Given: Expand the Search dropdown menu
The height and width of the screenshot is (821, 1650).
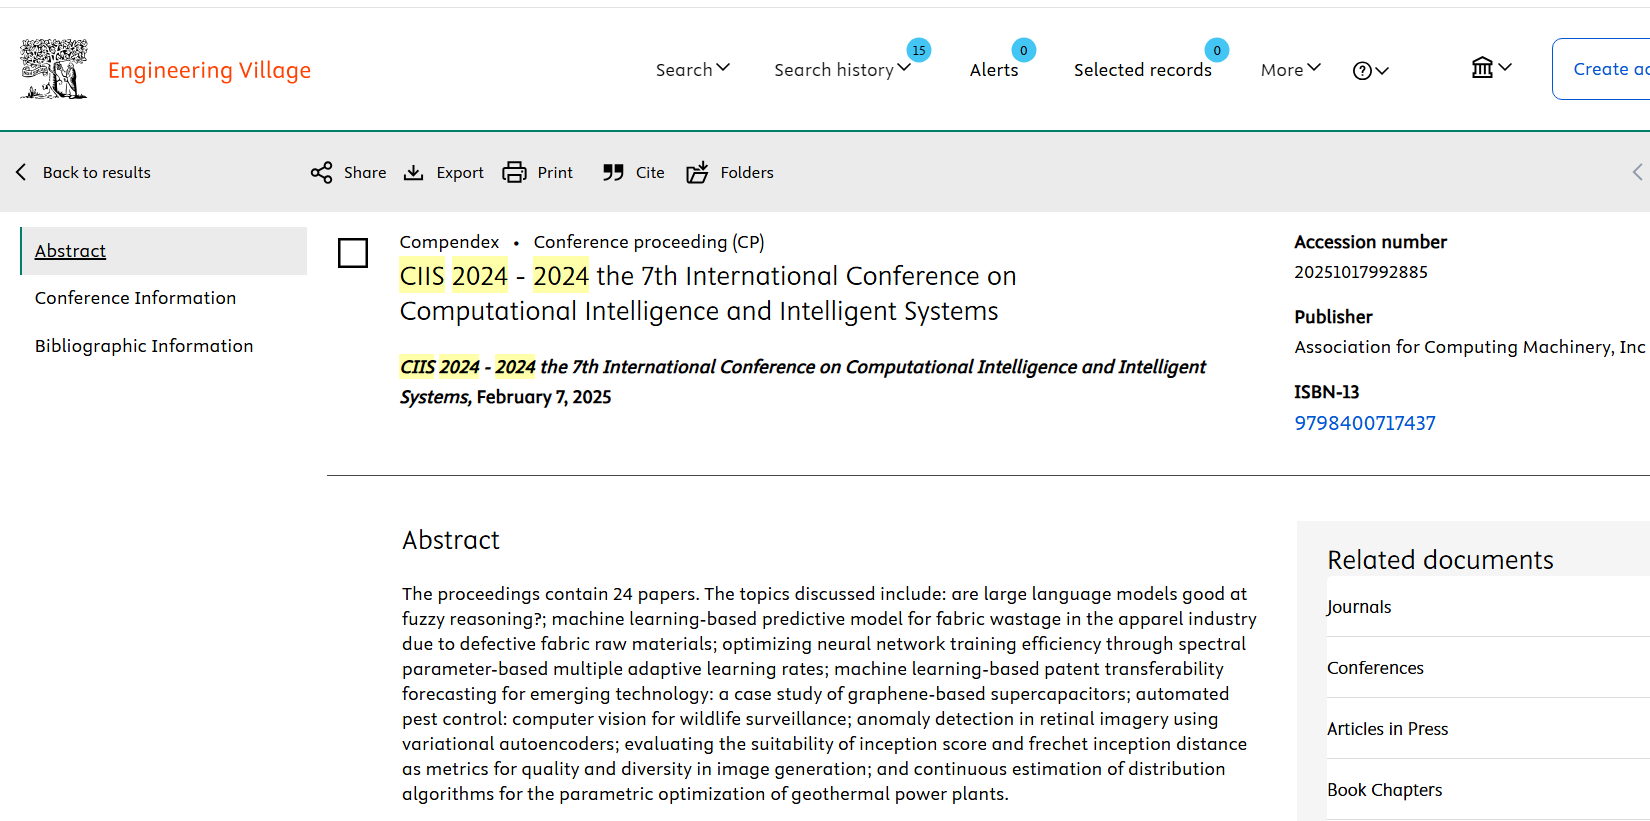Looking at the screenshot, I should pyautogui.click(x=692, y=70).
